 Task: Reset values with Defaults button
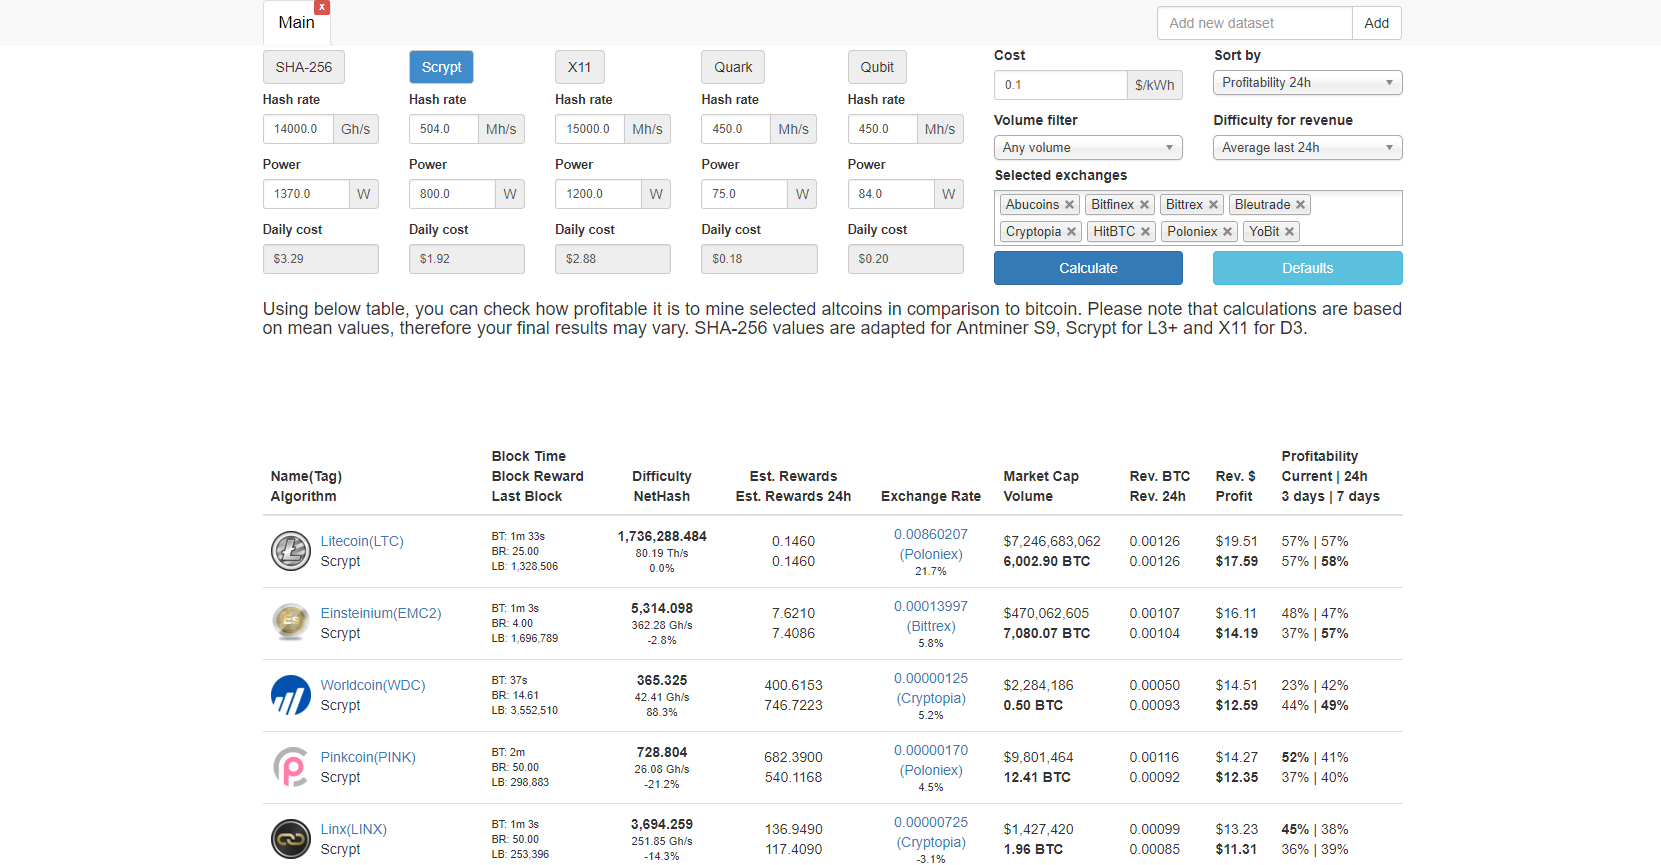[1307, 268]
